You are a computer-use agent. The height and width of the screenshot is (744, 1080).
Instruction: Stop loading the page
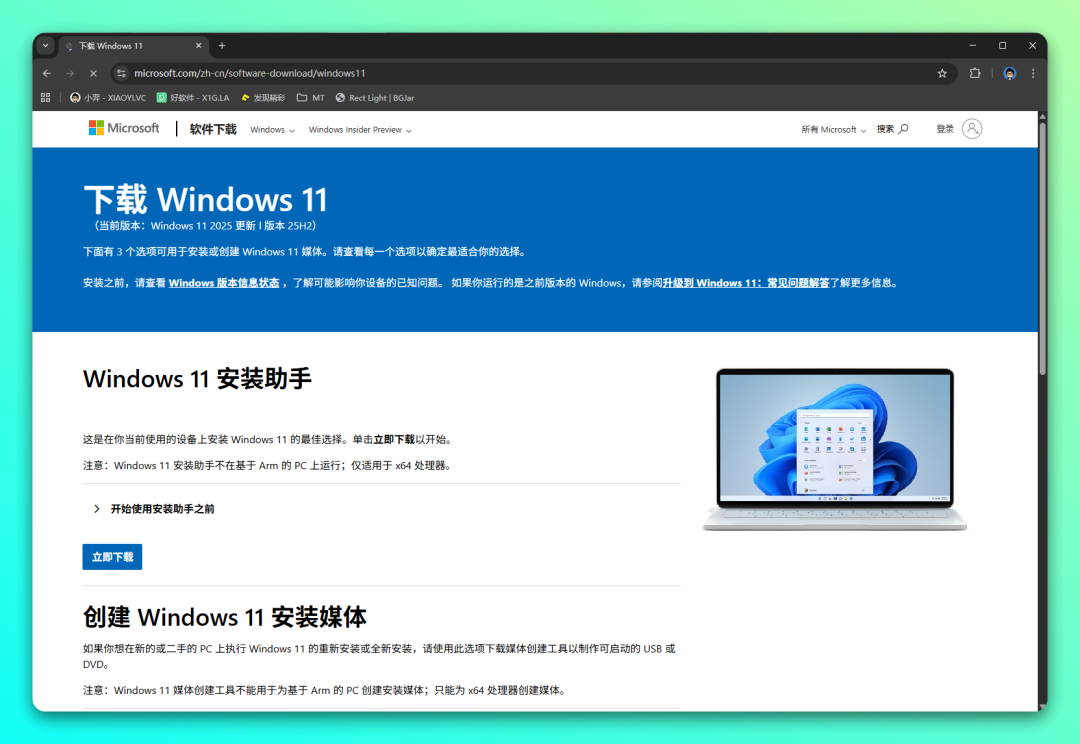pyautogui.click(x=93, y=73)
